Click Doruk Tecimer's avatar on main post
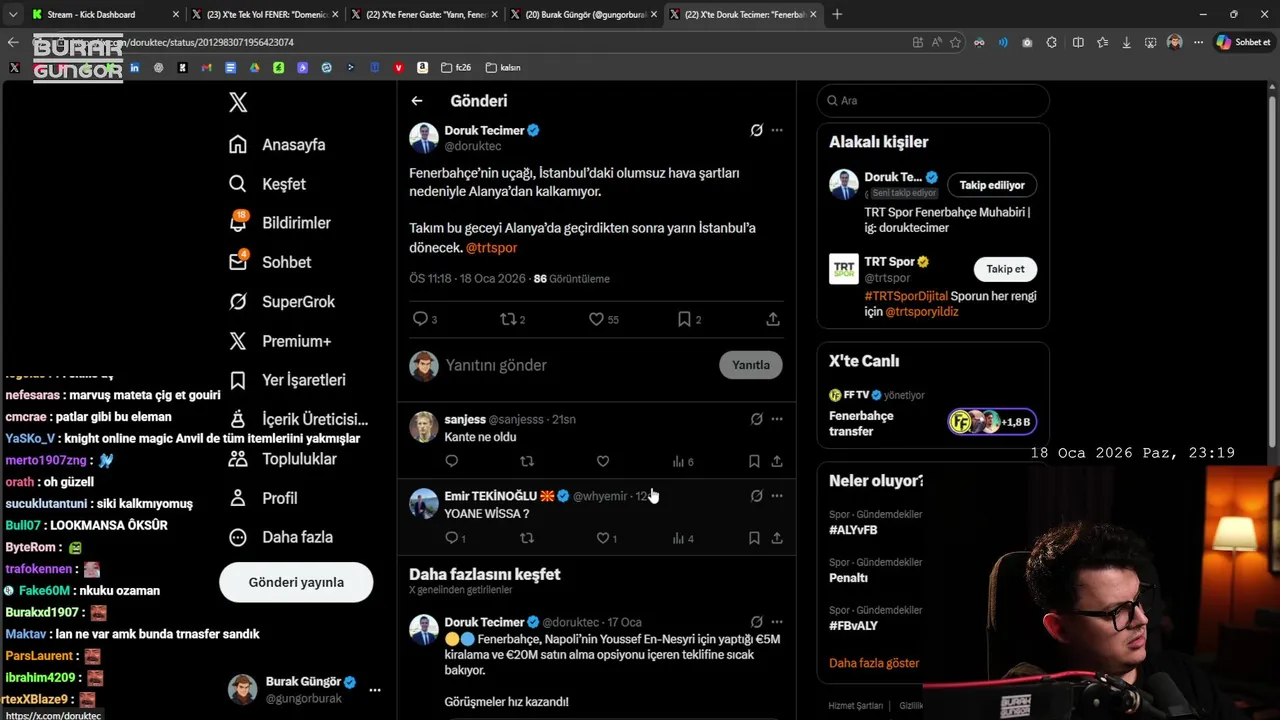This screenshot has width=1280, height=720. [x=424, y=138]
